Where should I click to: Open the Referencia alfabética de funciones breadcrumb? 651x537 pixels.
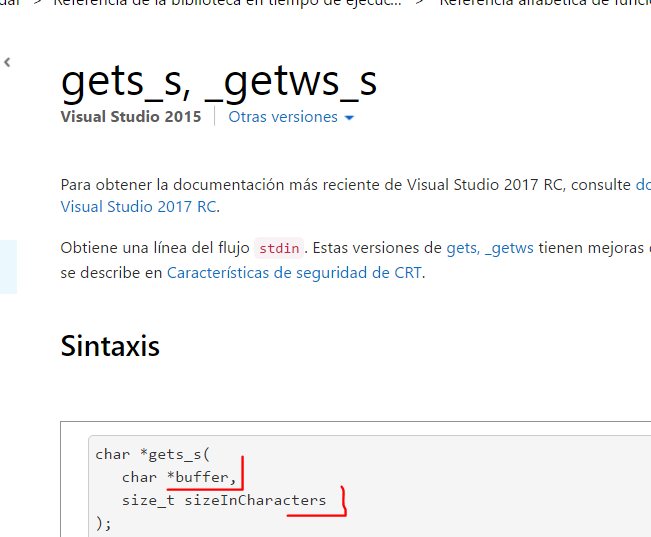click(x=545, y=3)
